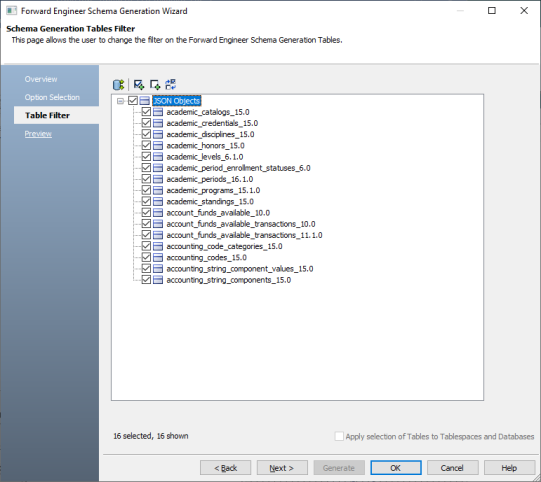Toggle the JSON Objects root checkbox
This screenshot has width=541, height=482.
coord(133,101)
